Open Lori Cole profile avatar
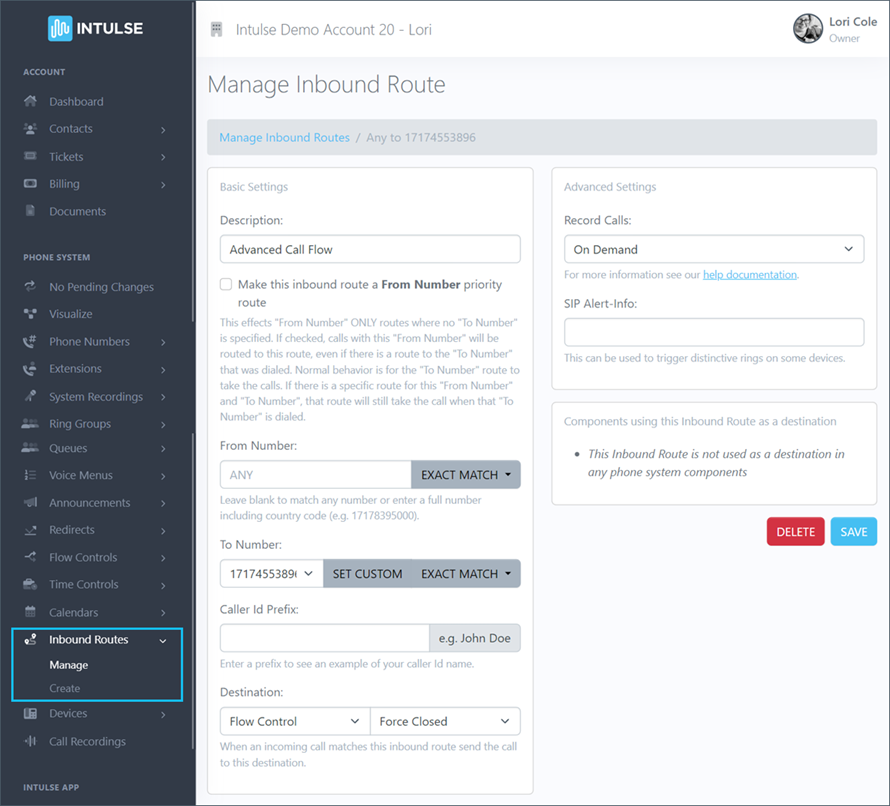 coord(808,28)
